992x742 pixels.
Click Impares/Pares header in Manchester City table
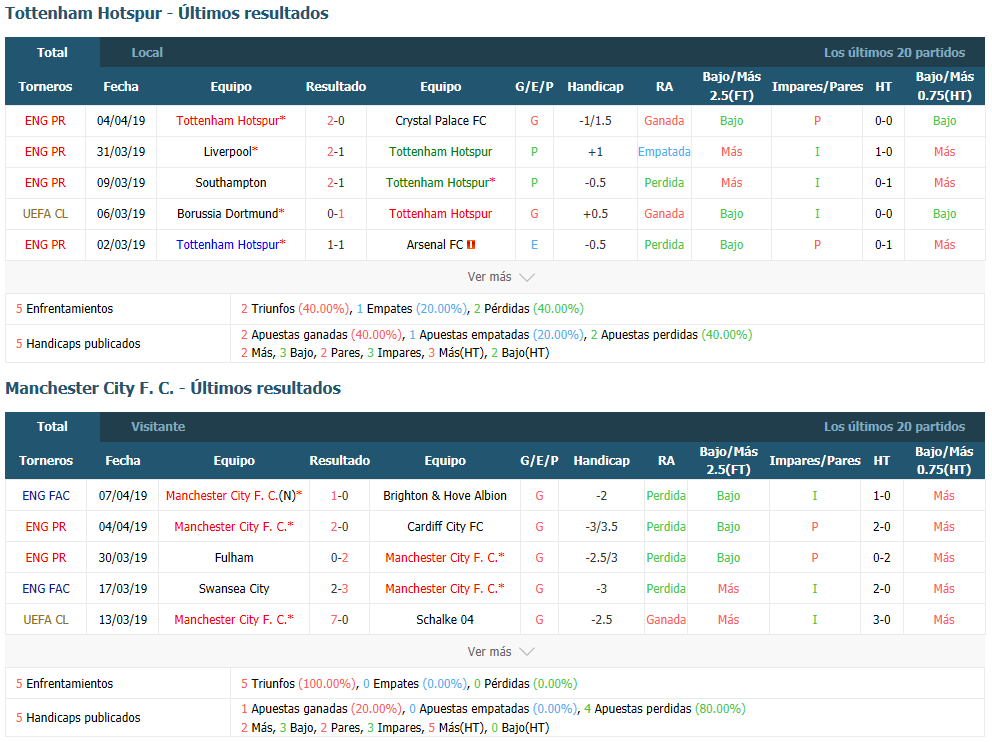click(x=815, y=461)
